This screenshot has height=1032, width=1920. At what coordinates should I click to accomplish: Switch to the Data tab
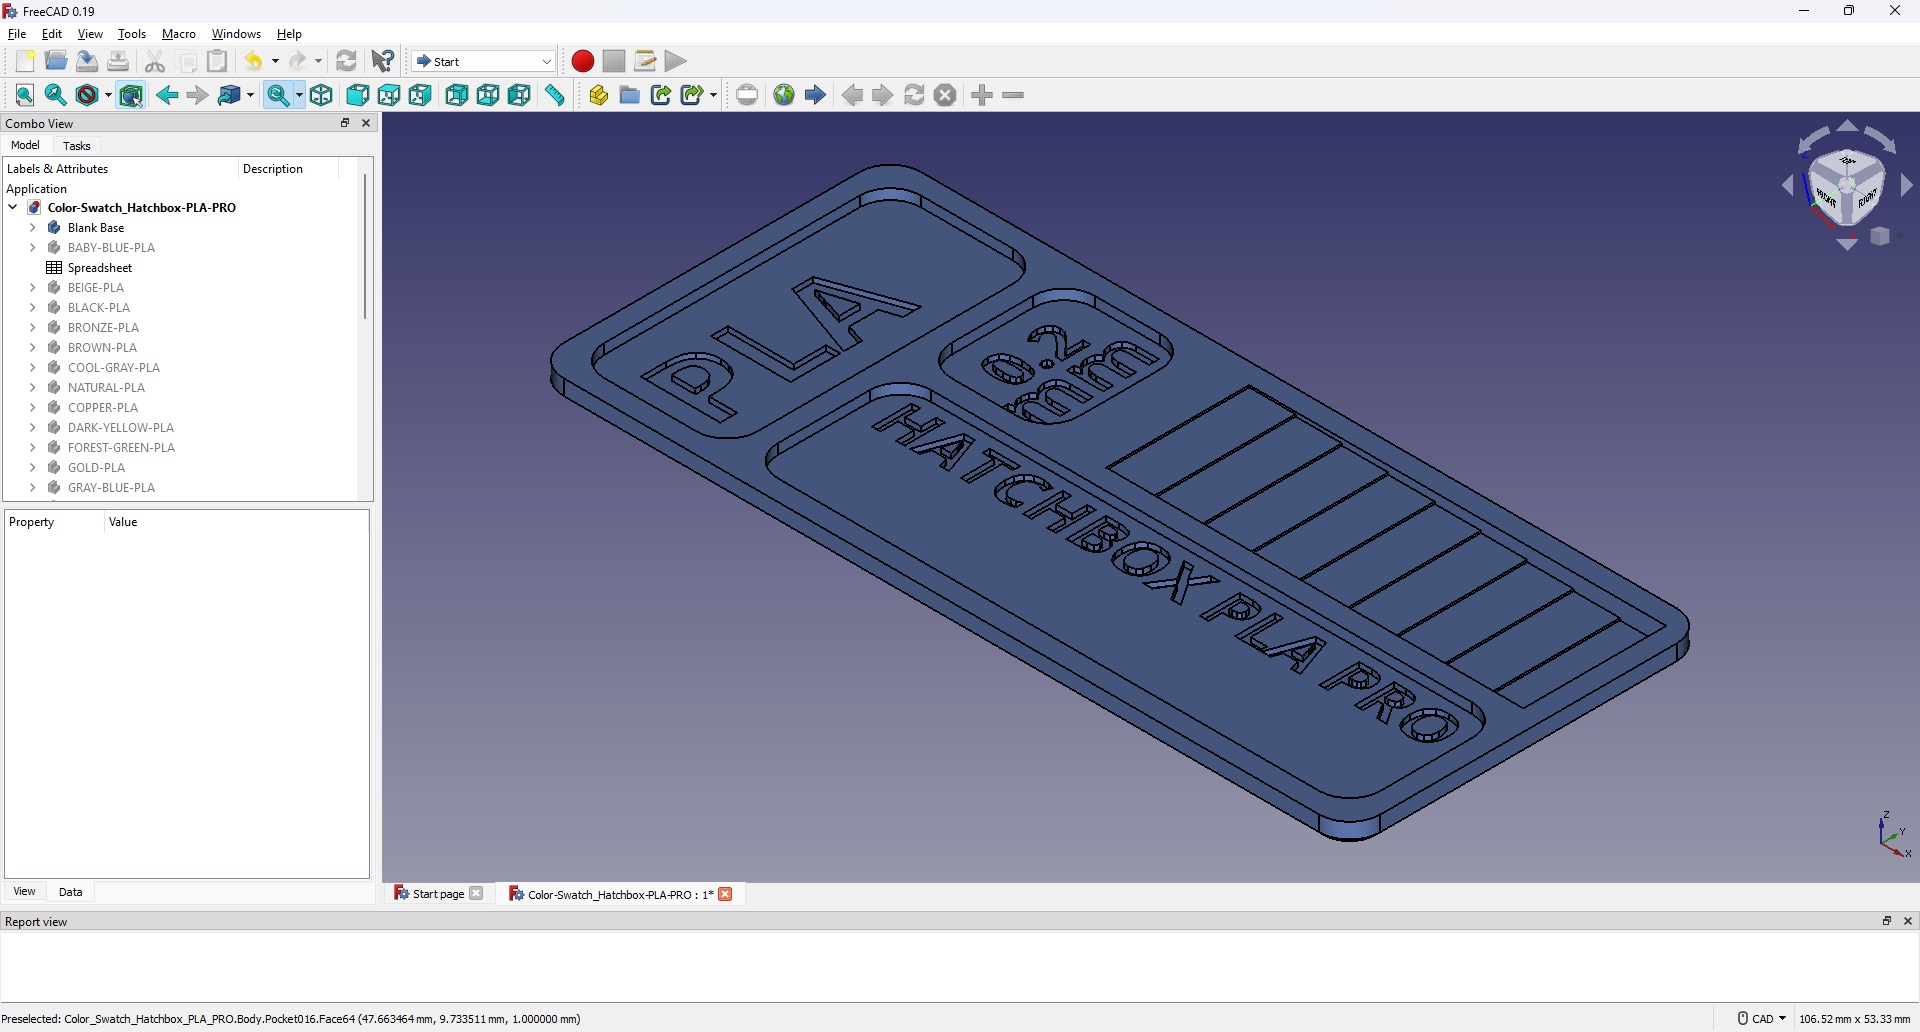(70, 892)
